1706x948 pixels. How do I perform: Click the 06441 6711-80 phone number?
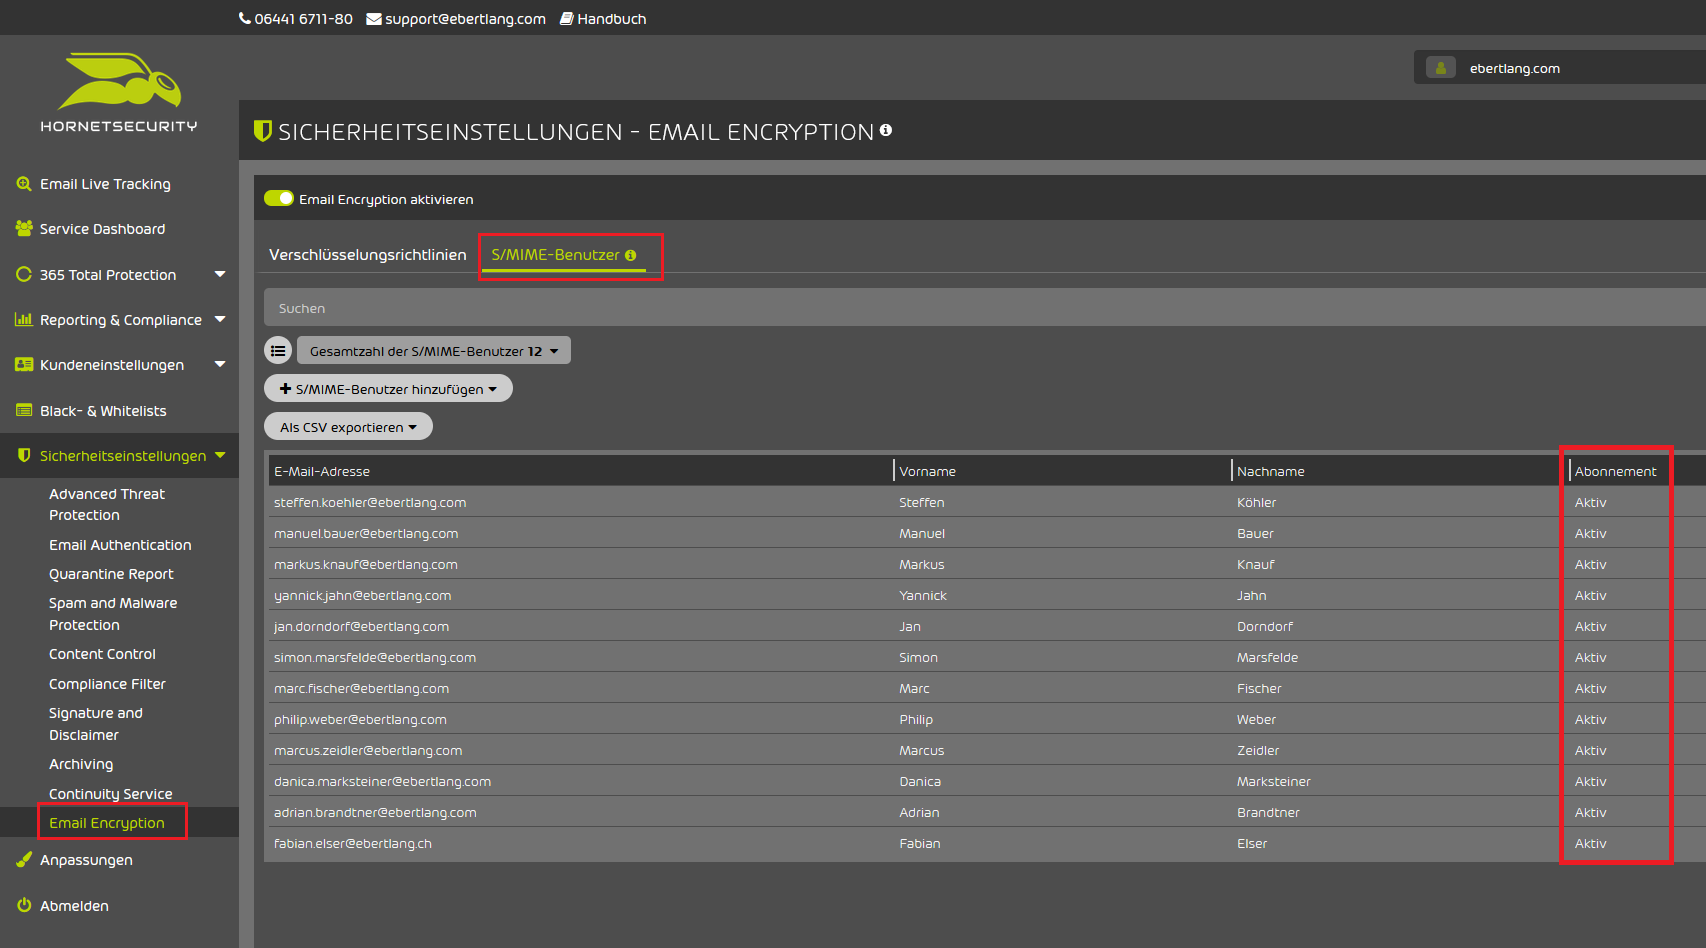[303, 19]
